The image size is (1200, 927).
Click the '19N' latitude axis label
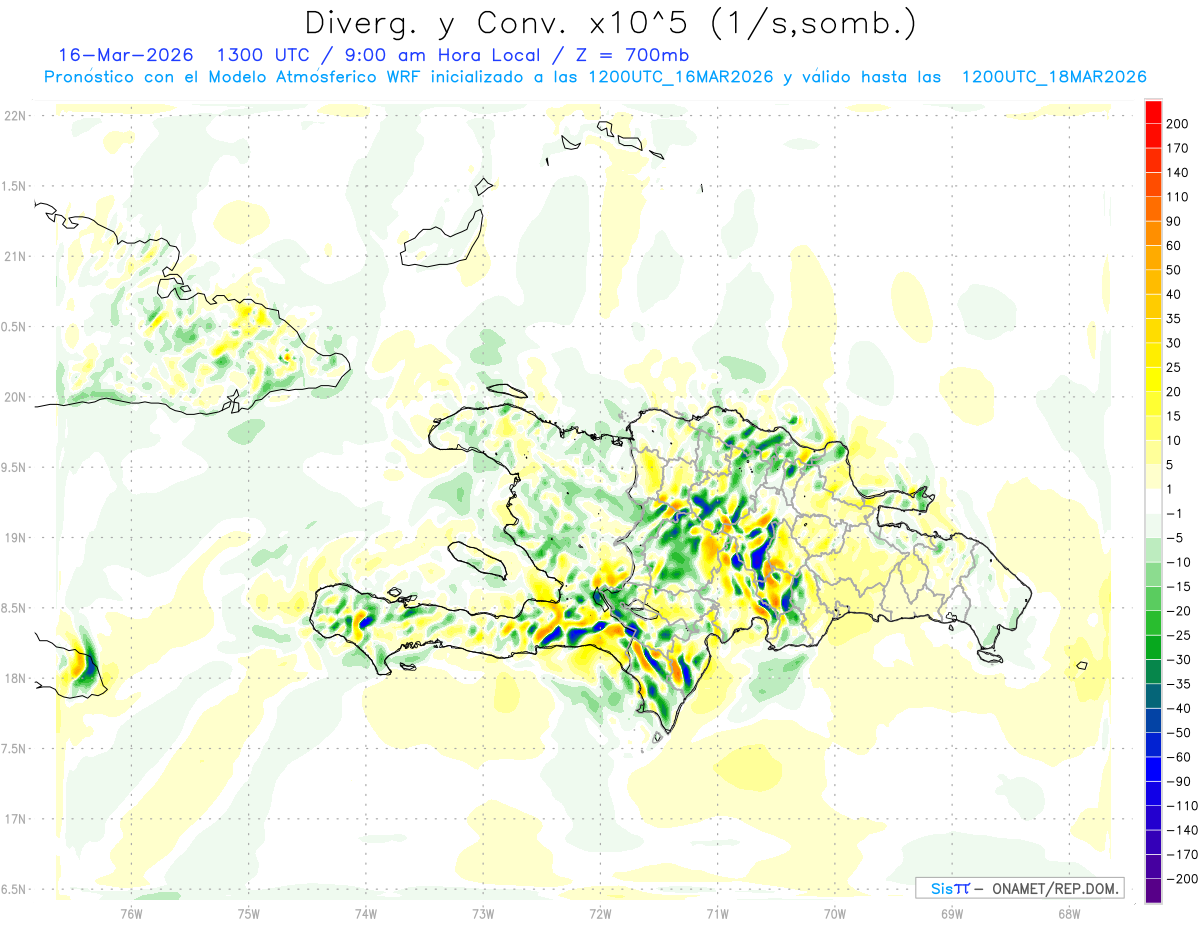(16, 538)
